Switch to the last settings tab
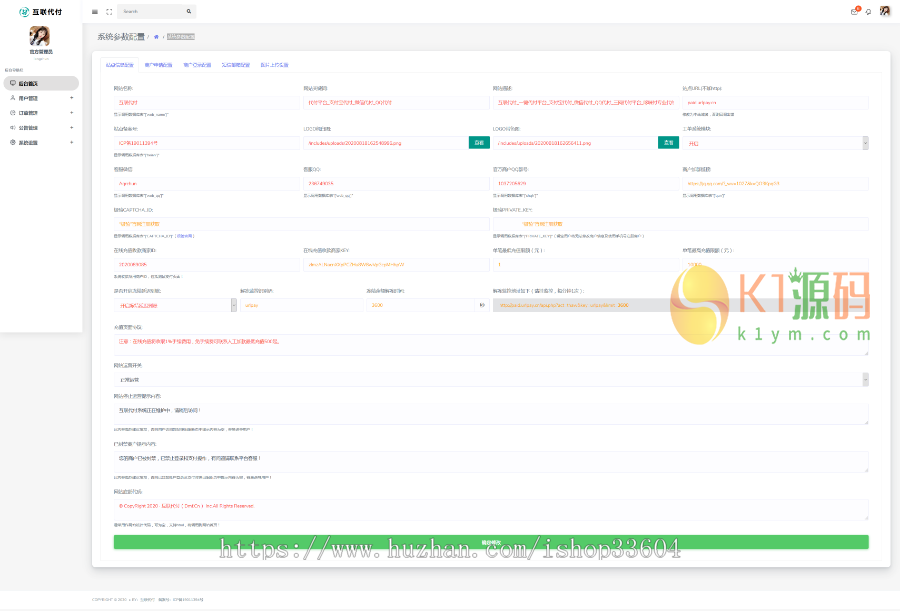Viewport: 900px width, 611px height. click(274, 64)
